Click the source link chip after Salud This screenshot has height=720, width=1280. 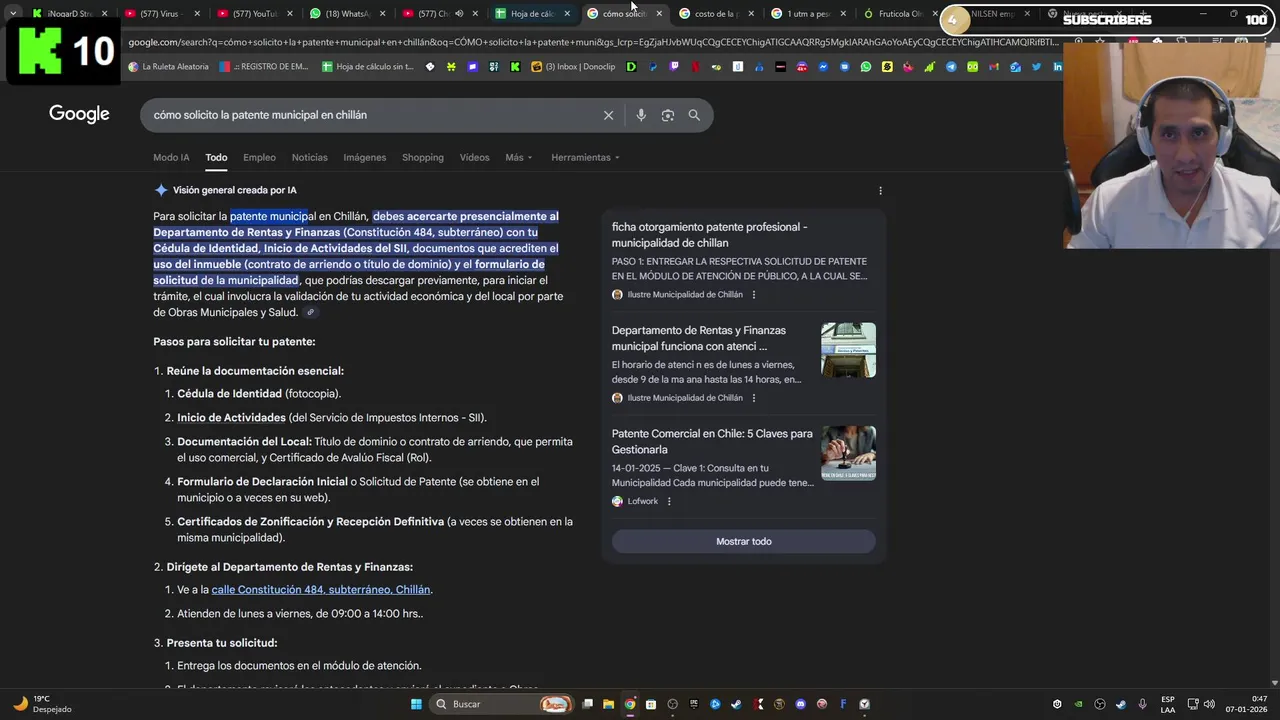tap(311, 312)
